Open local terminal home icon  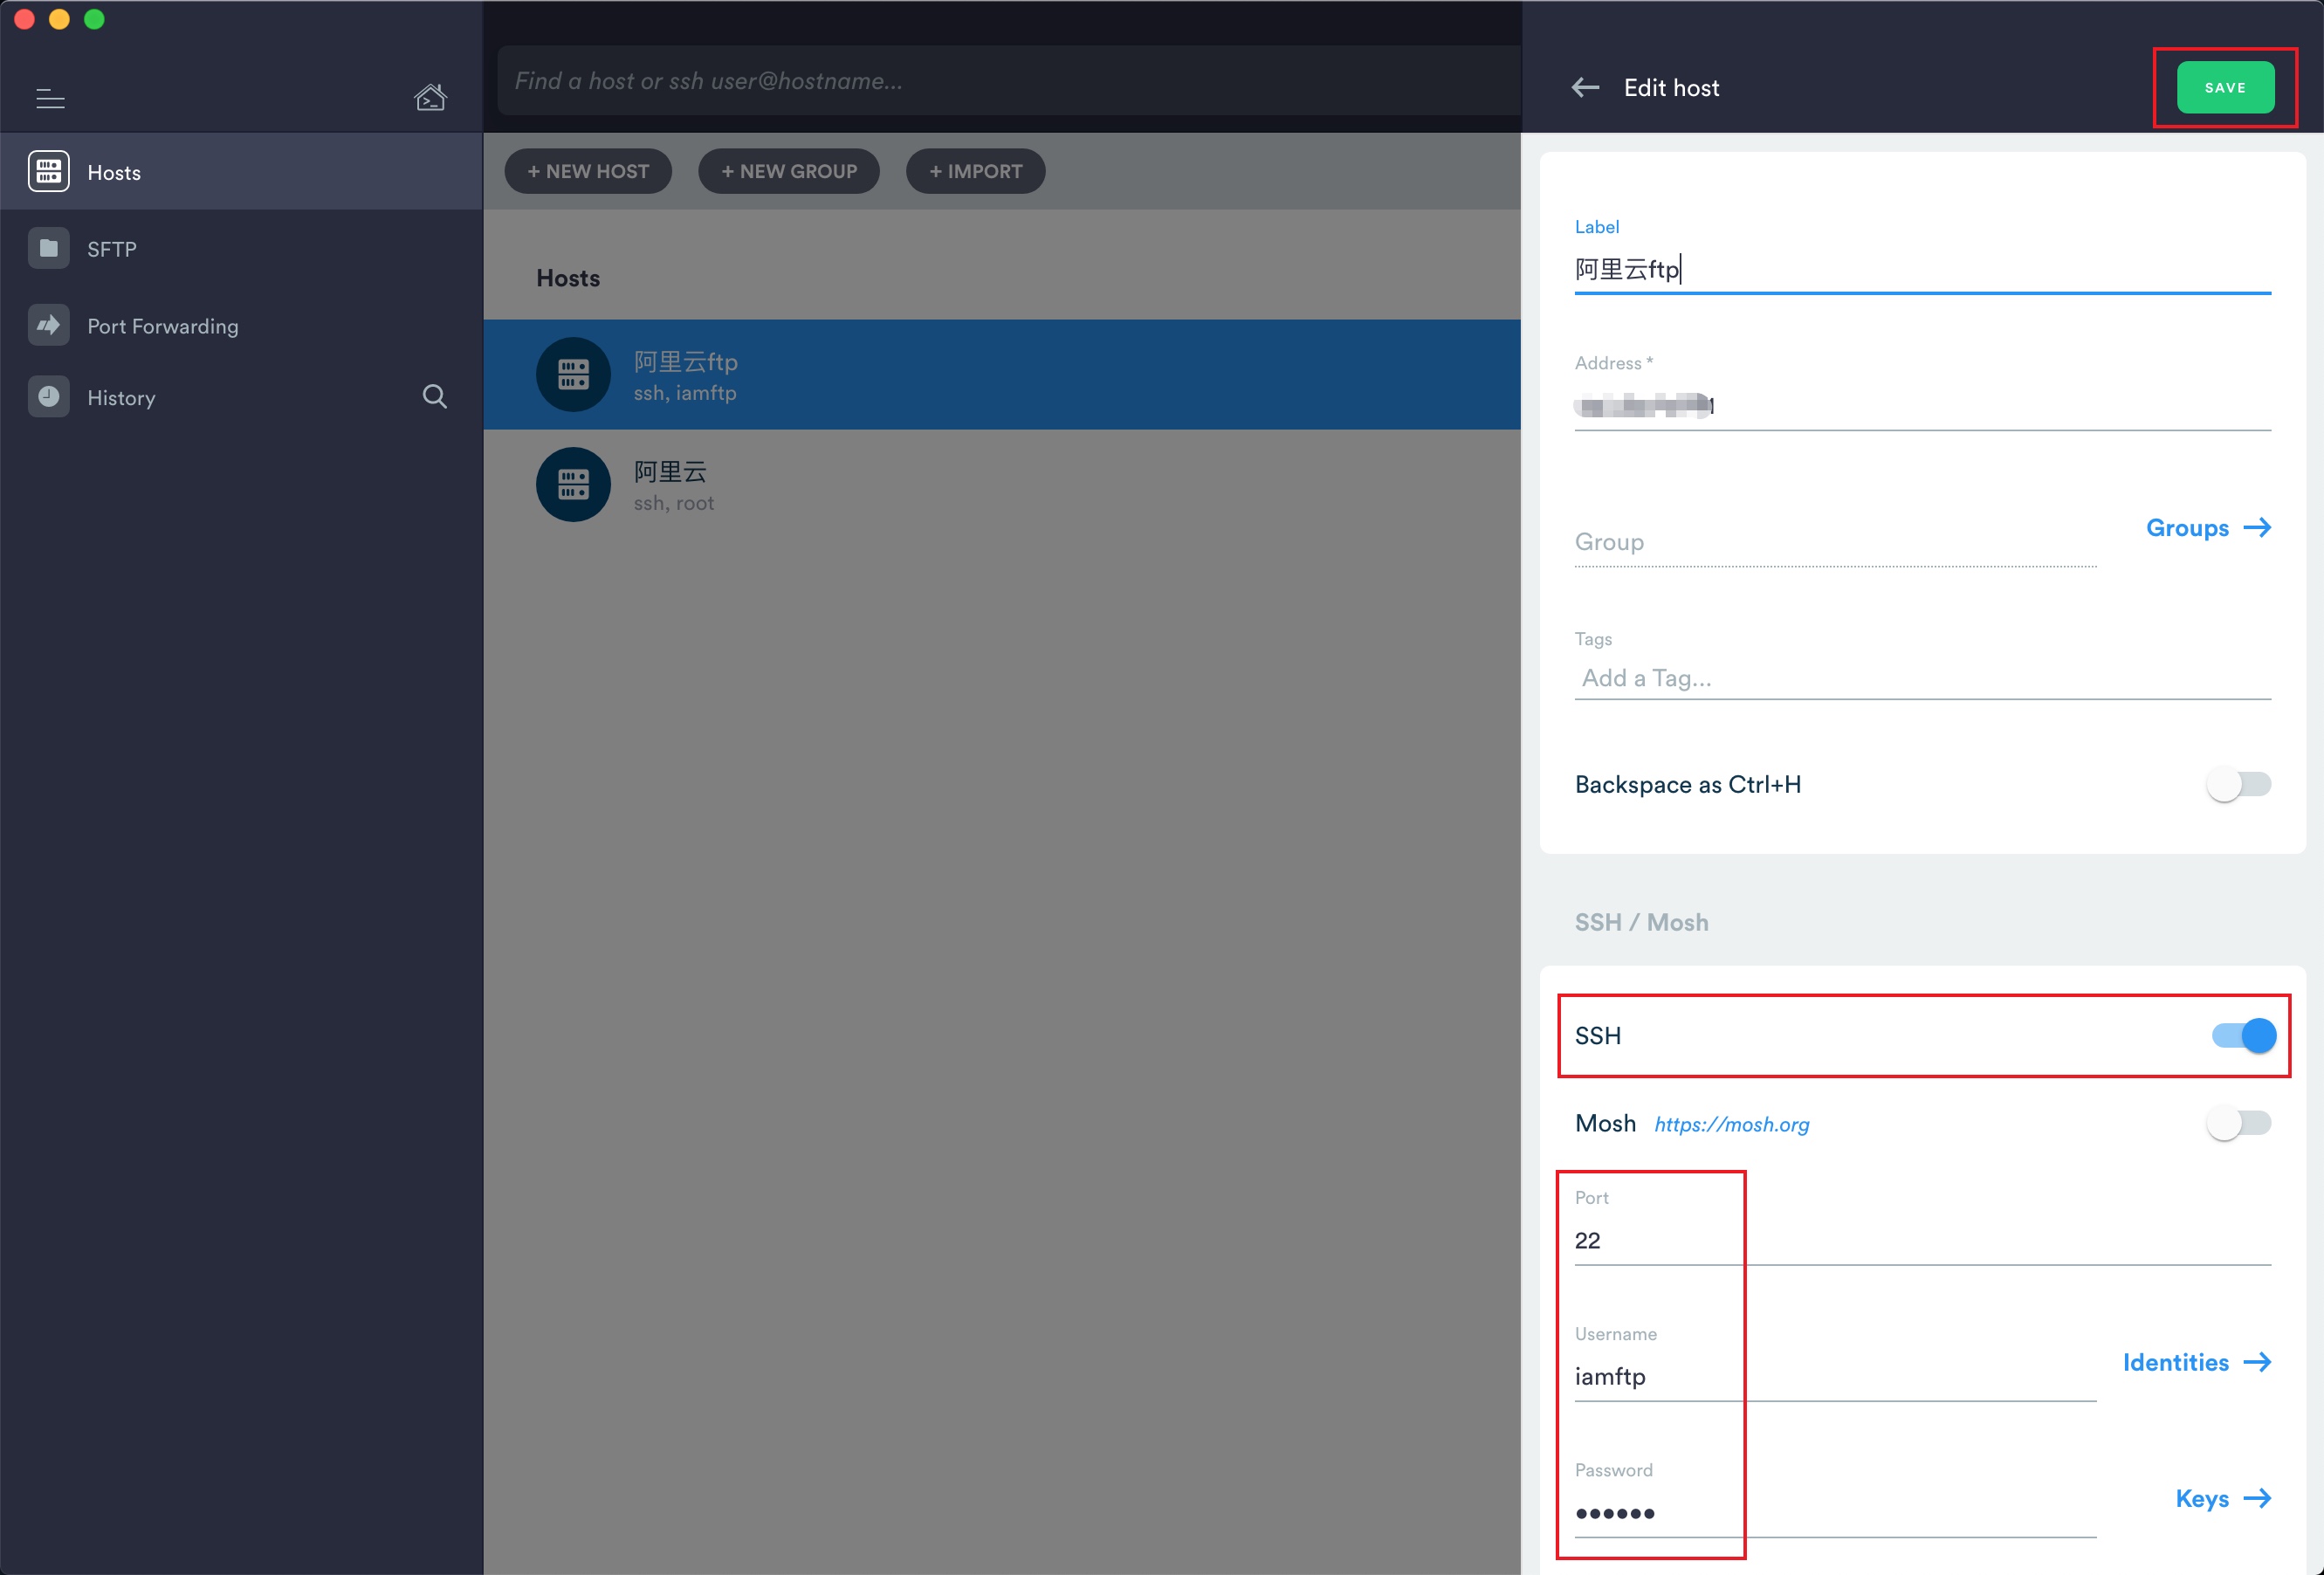(430, 98)
